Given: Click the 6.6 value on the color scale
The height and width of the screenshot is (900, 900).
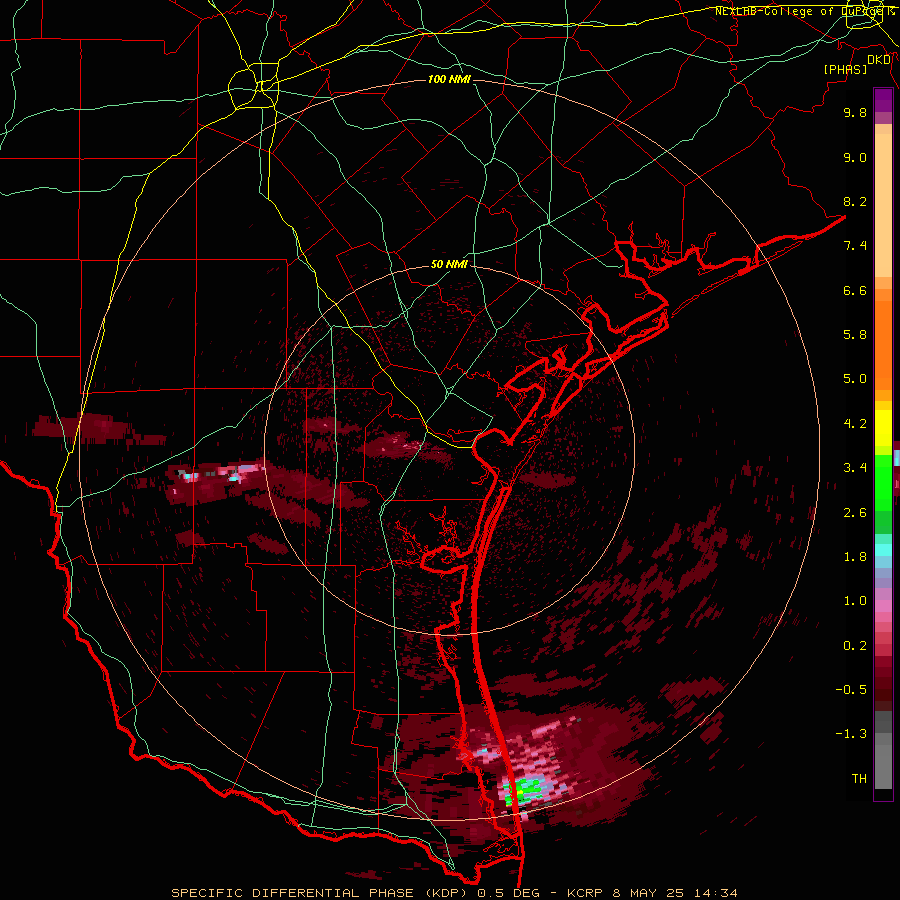Looking at the screenshot, I should tap(855, 290).
